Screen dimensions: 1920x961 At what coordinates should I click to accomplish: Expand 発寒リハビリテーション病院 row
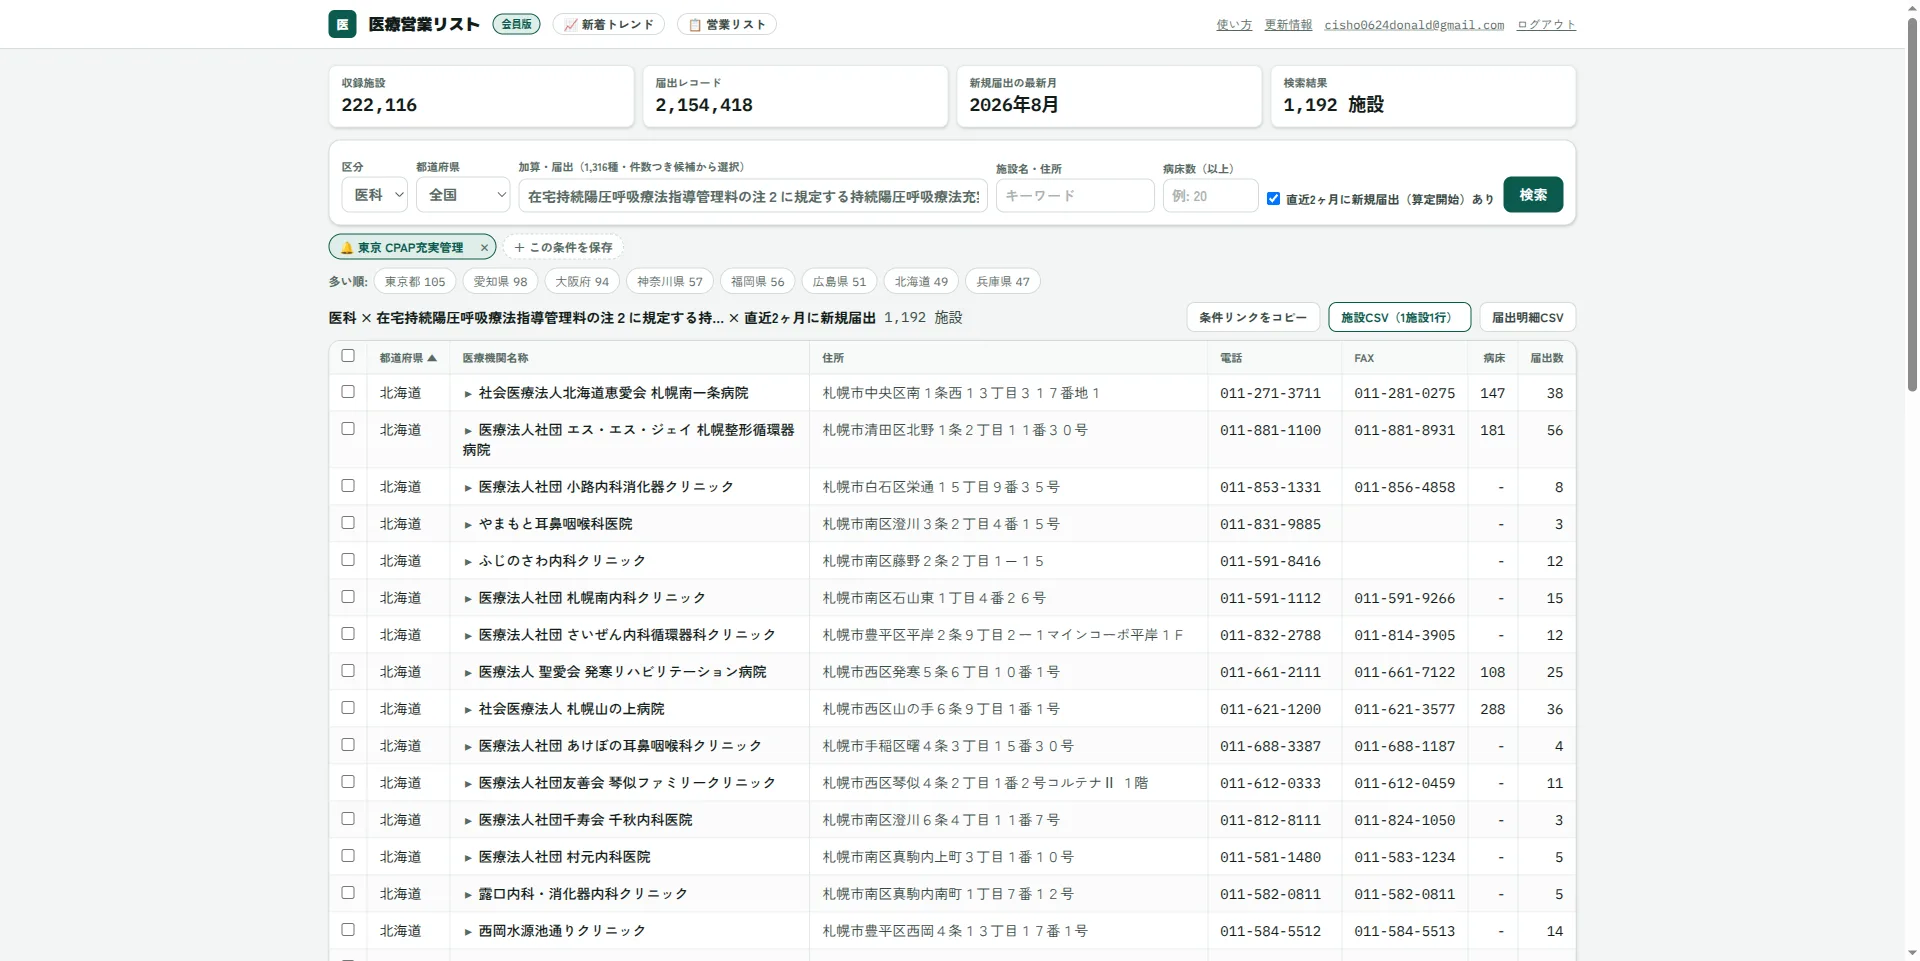click(x=467, y=673)
